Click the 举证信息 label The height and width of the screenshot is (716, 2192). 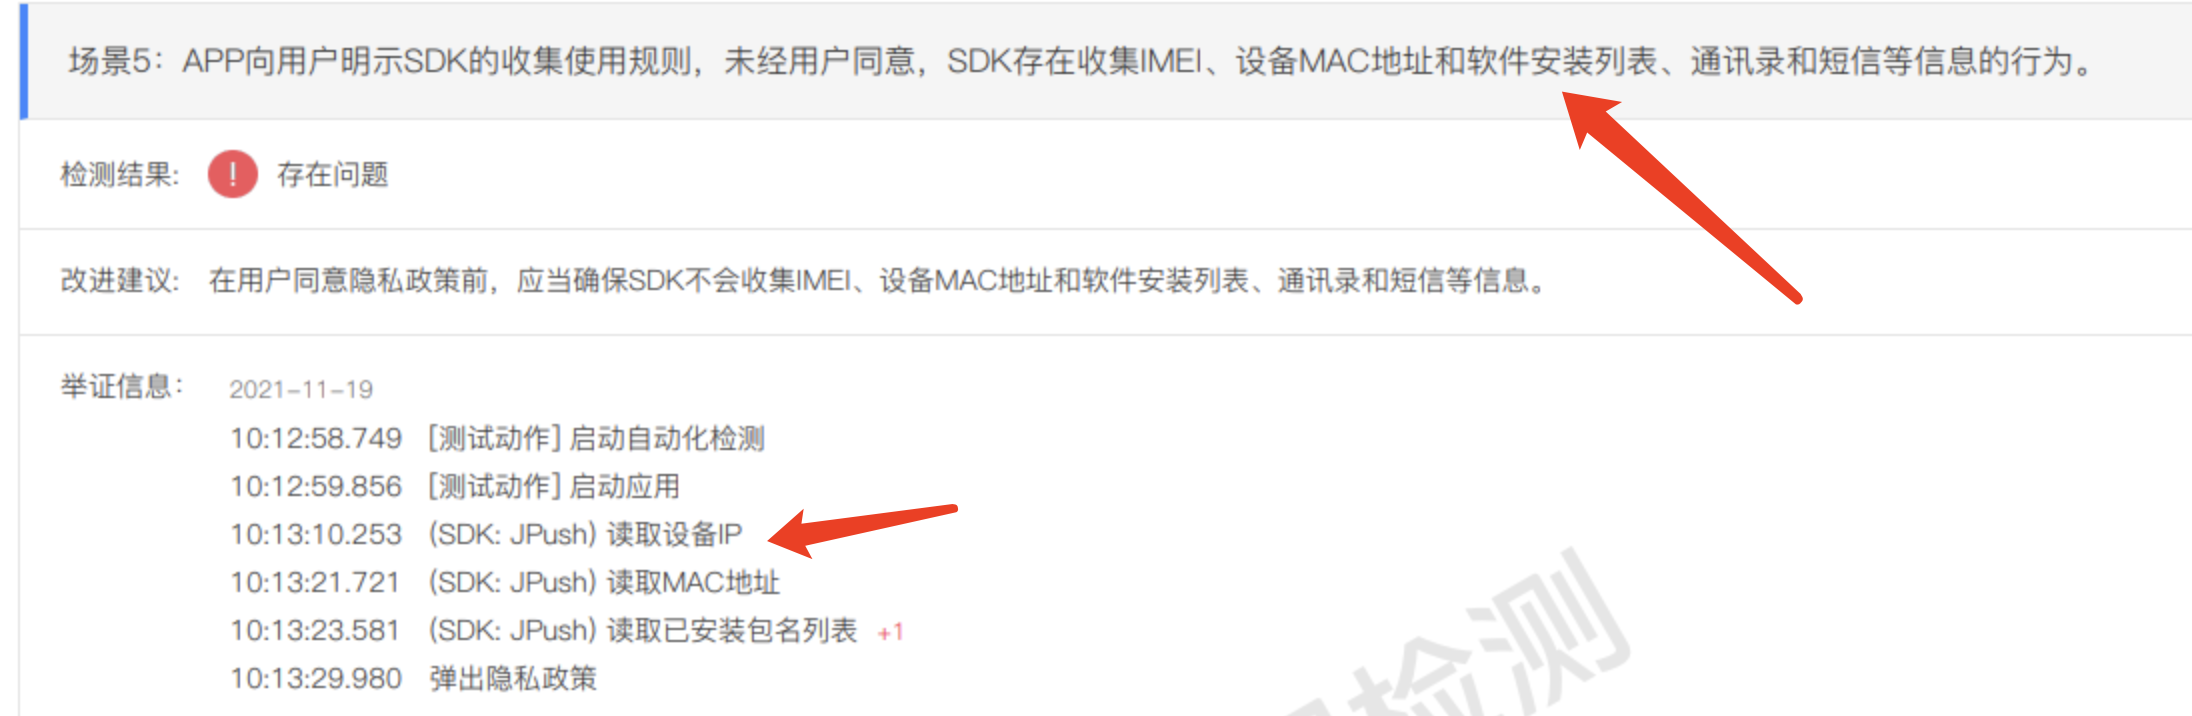tap(122, 386)
